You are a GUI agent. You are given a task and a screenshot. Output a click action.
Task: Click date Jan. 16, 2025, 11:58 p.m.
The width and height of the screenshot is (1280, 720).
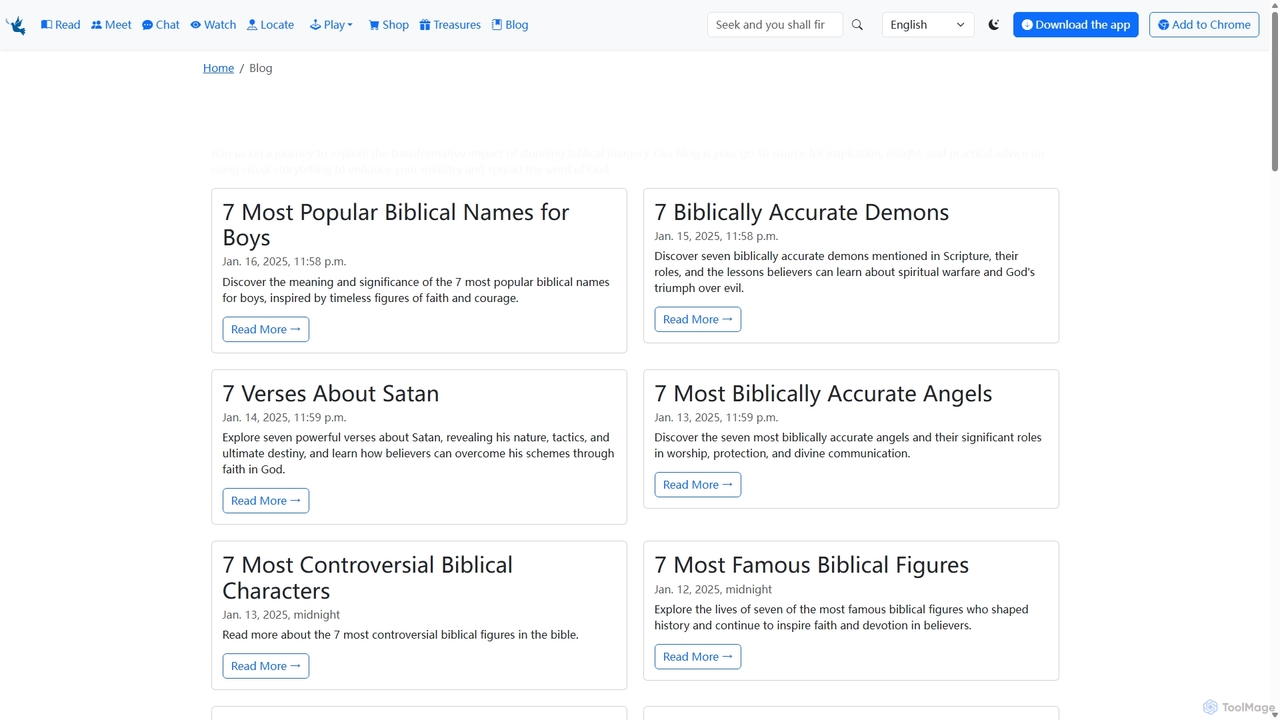[284, 261]
